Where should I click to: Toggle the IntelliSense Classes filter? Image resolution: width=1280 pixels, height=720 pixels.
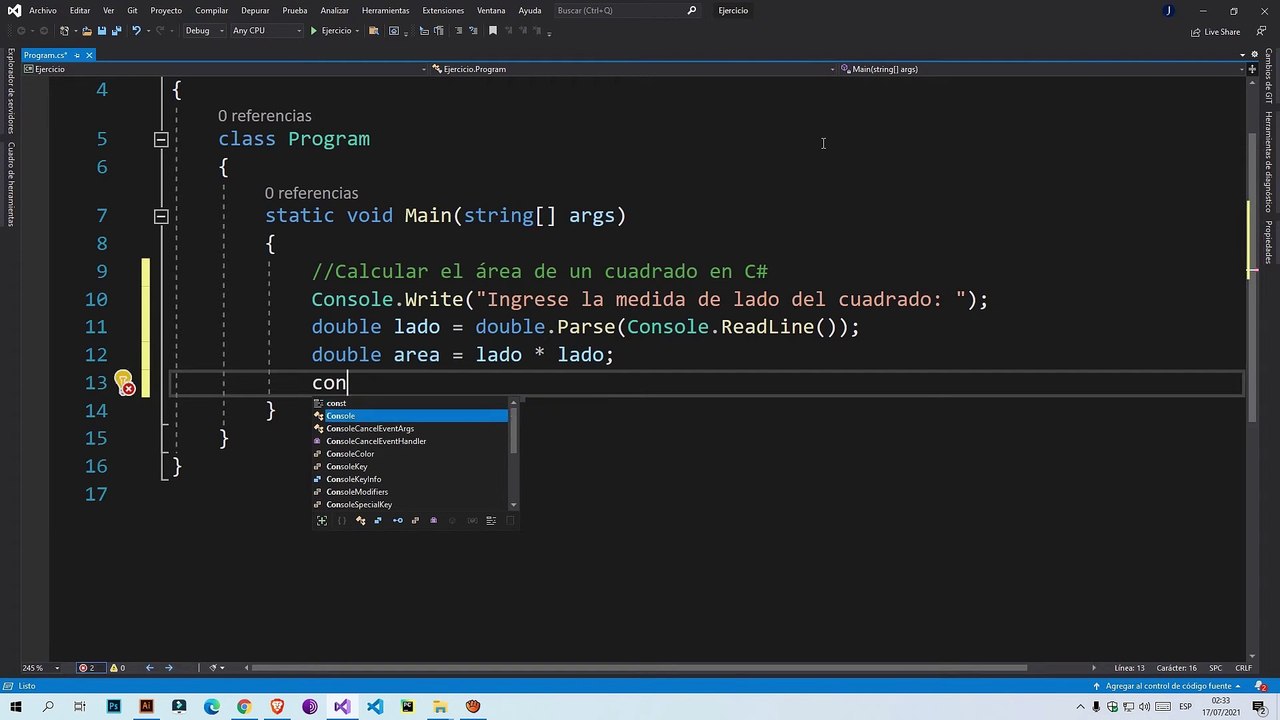pyautogui.click(x=360, y=520)
